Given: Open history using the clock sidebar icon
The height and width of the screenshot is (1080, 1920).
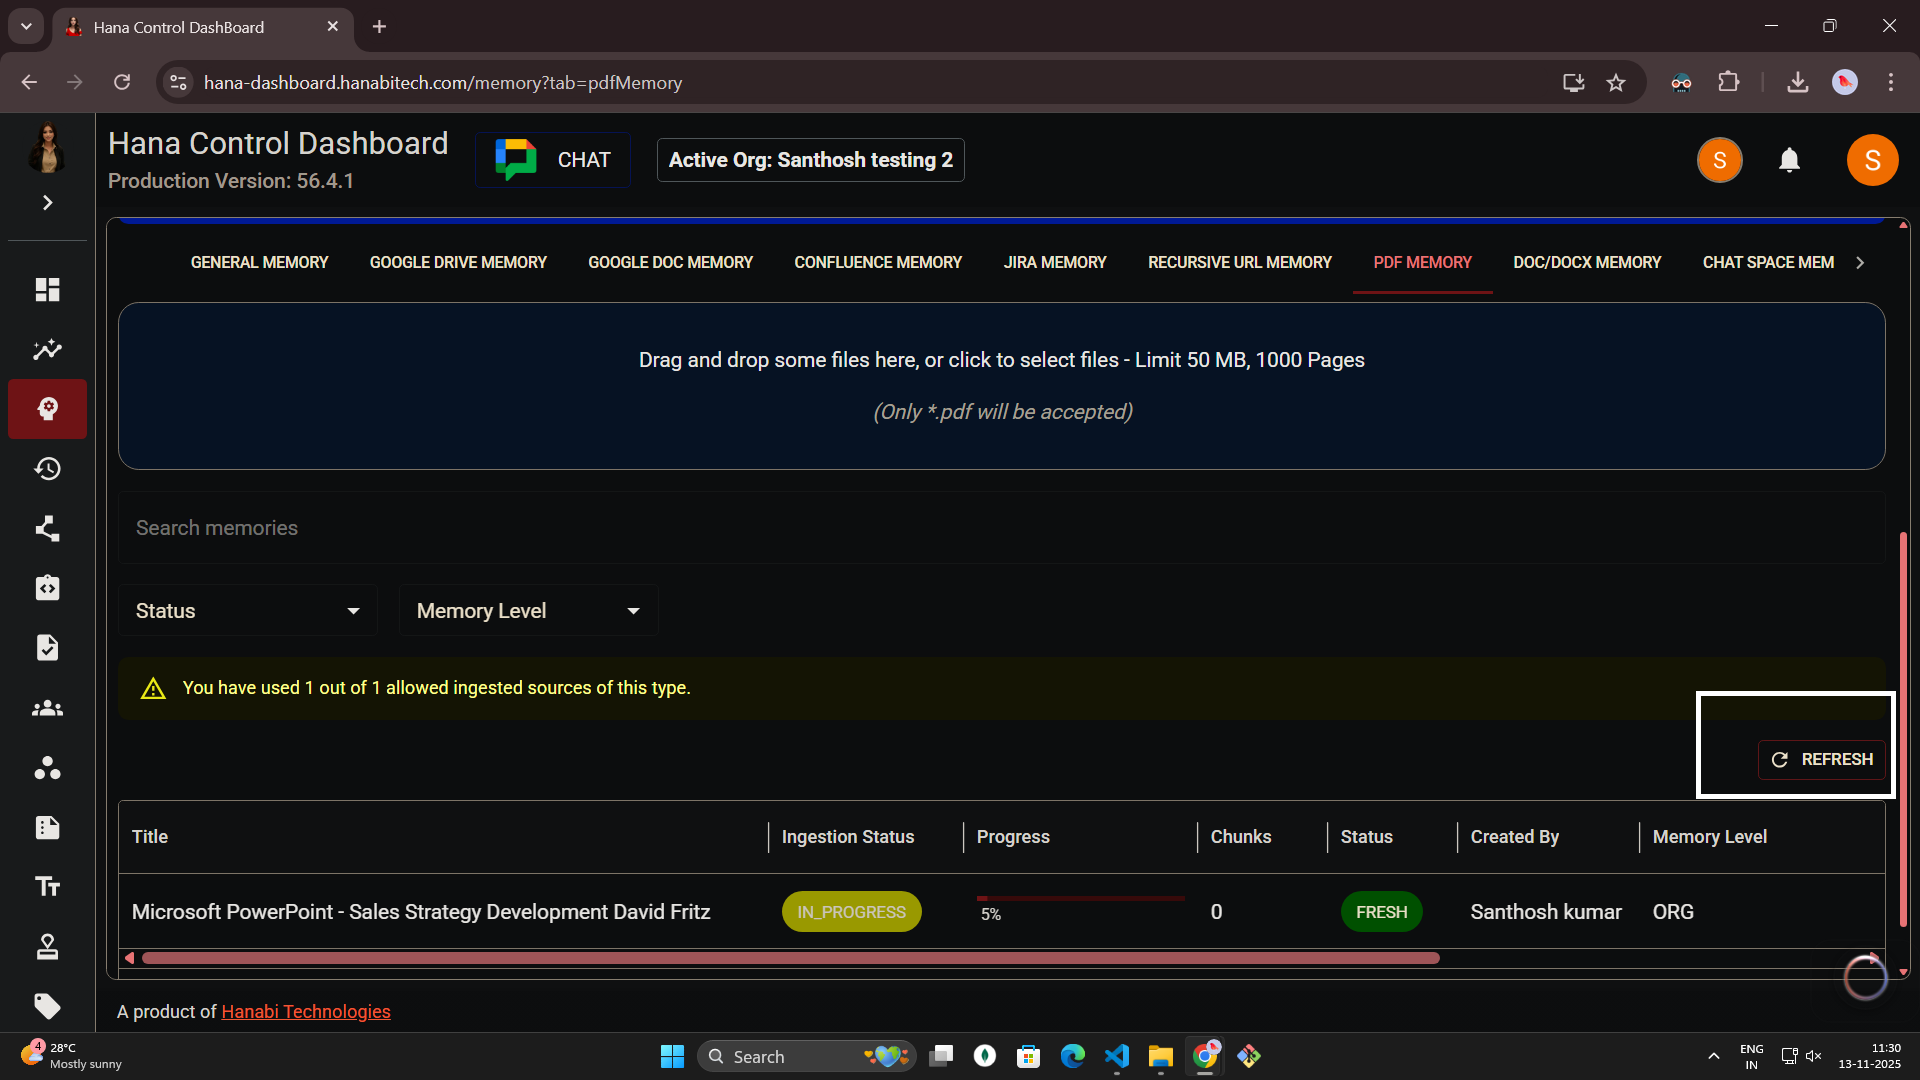Looking at the screenshot, I should point(47,468).
